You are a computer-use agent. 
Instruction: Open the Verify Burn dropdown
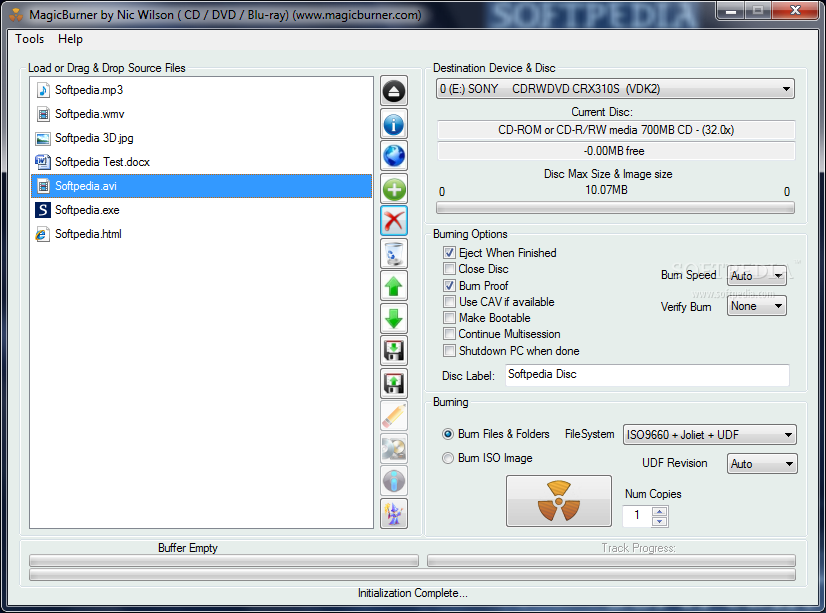[757, 306]
